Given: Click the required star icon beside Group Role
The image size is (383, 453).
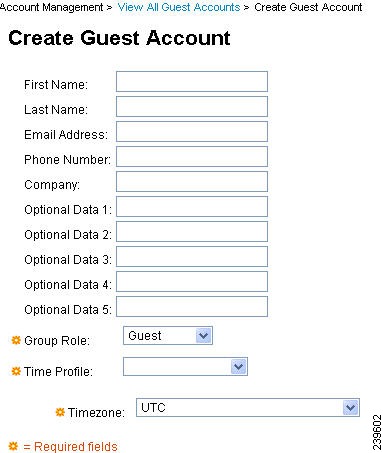Looking at the screenshot, I should tap(16, 340).
